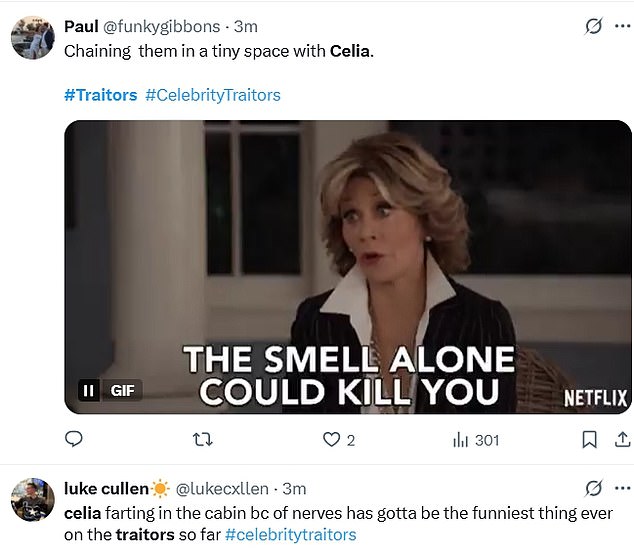Open #celebritytraitors hashtag in luke's tweet

pyautogui.click(x=290, y=535)
